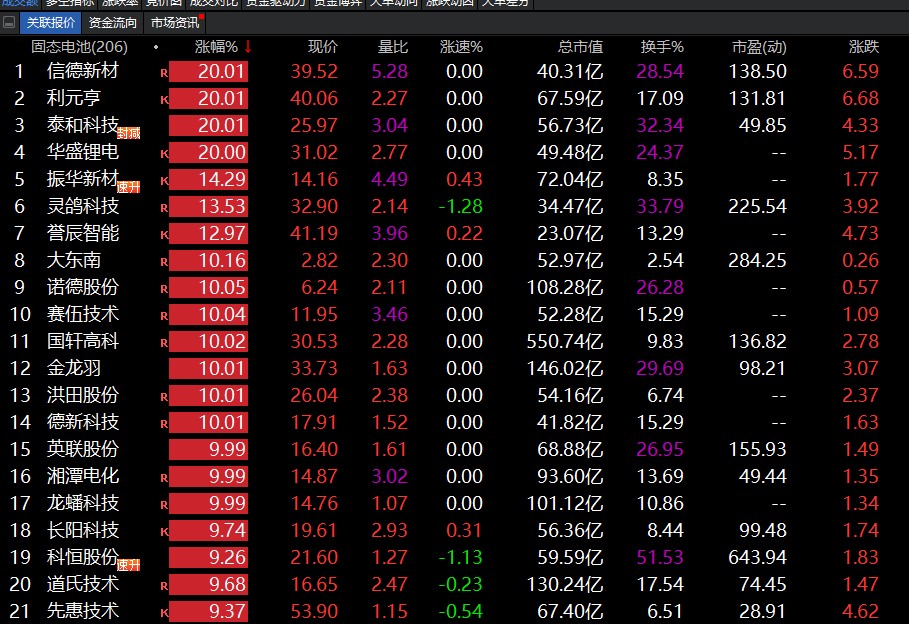Select the stock 誉辰智能

click(83, 233)
